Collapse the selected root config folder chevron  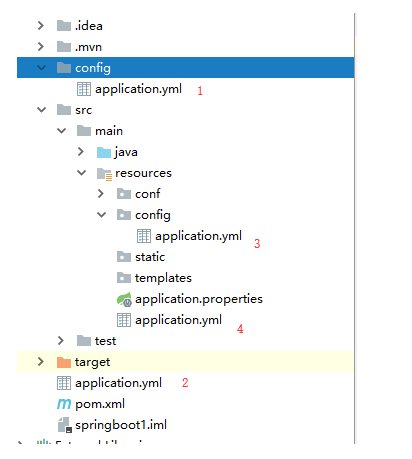(41, 68)
